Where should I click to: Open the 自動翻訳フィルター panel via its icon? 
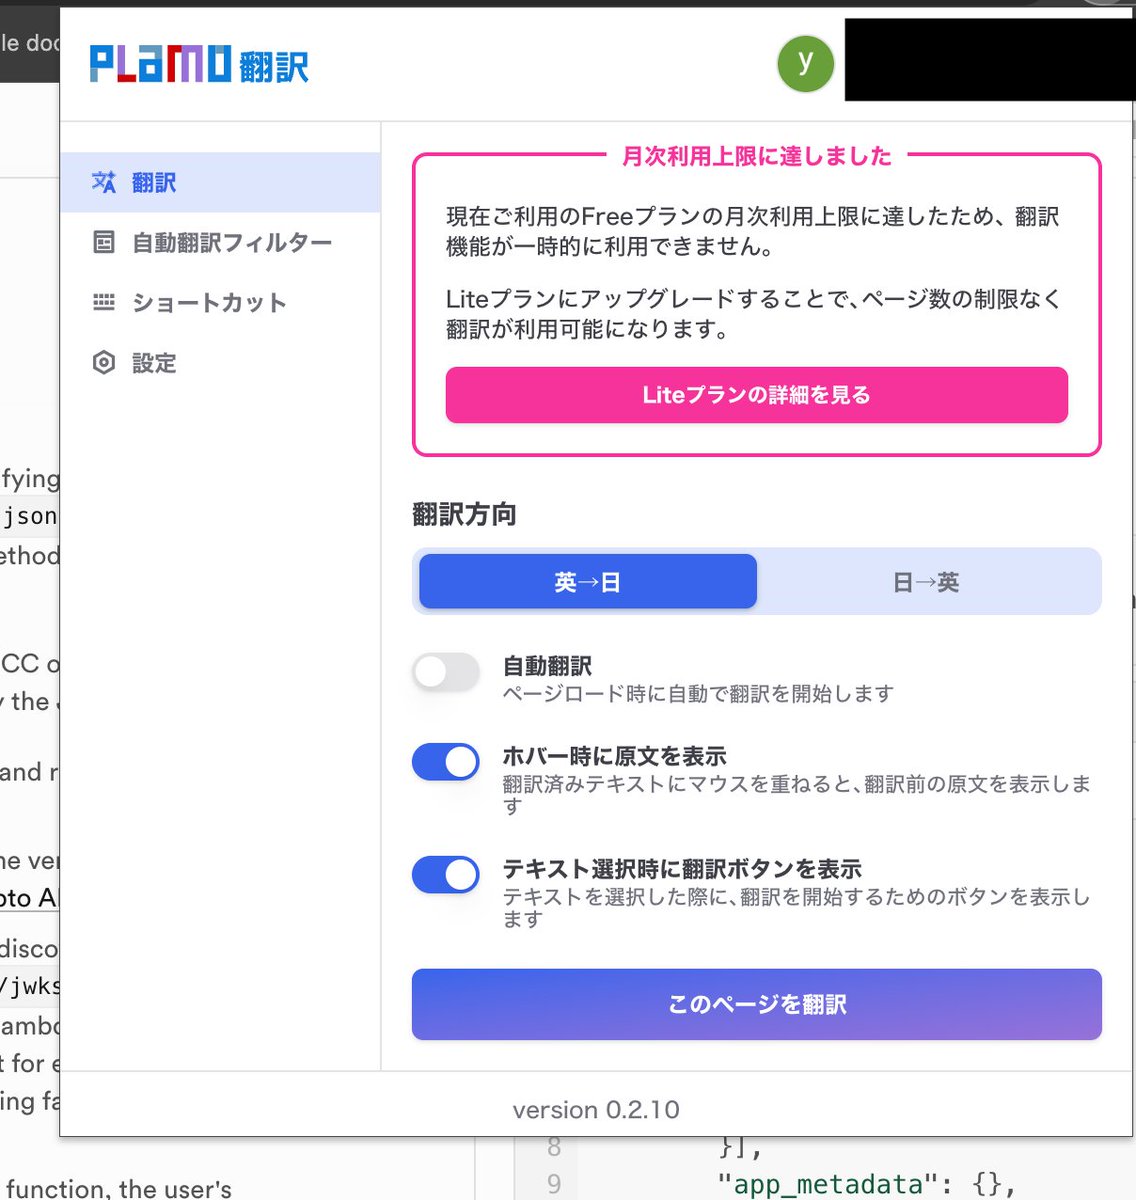click(104, 242)
